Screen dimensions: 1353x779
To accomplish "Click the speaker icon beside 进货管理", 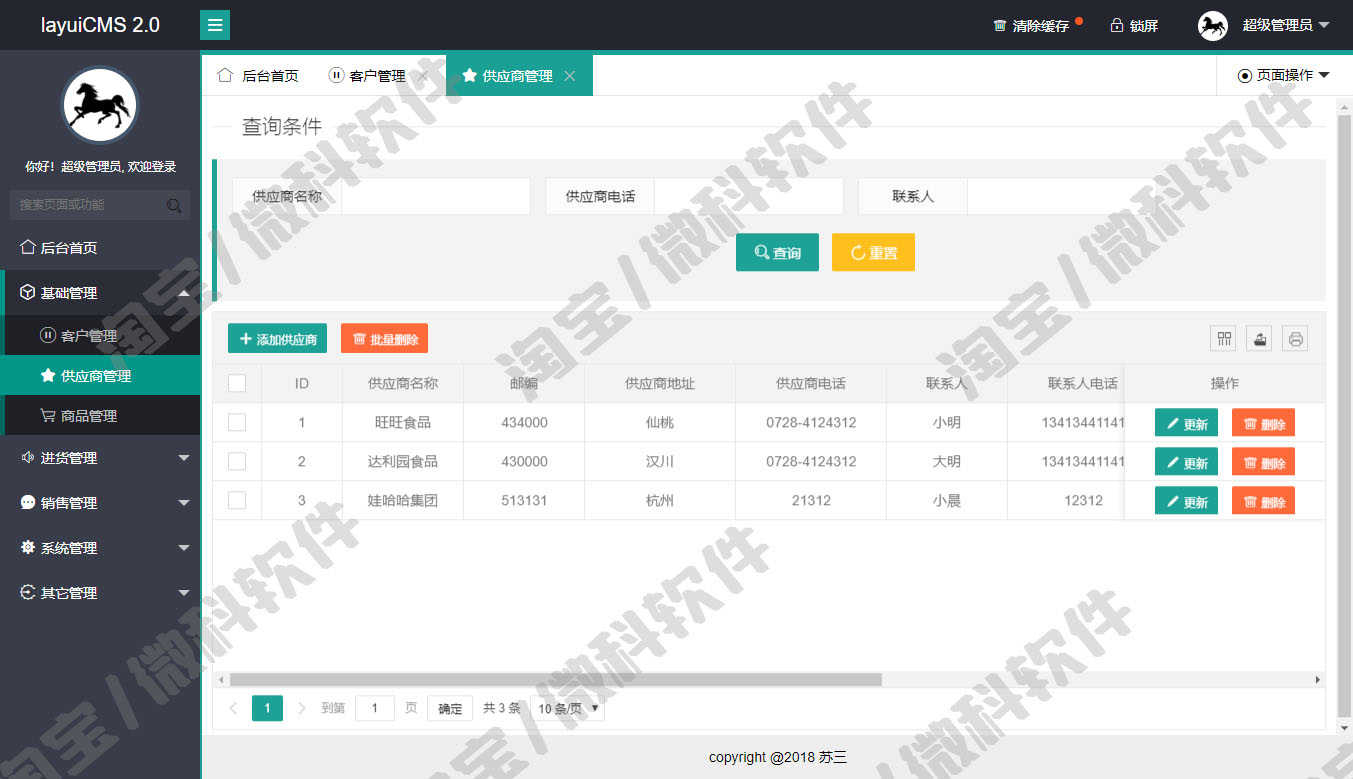I will (28, 457).
